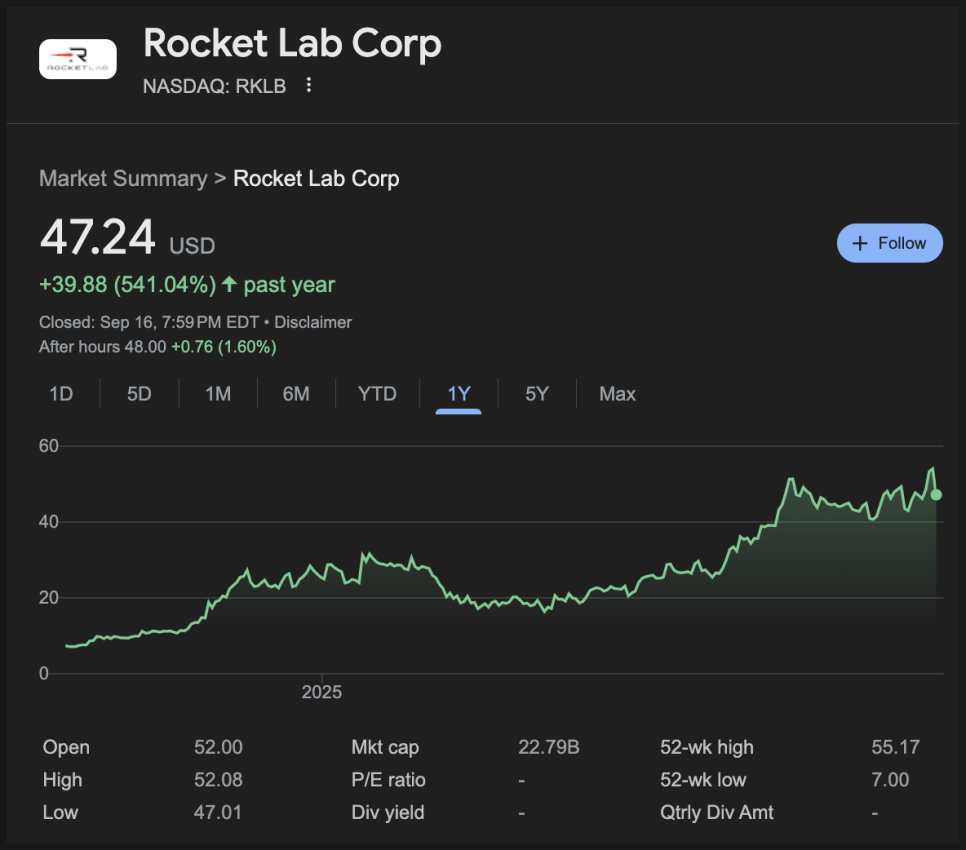This screenshot has width=966, height=850.
Task: Select the 5Y range tab
Action: point(537,394)
